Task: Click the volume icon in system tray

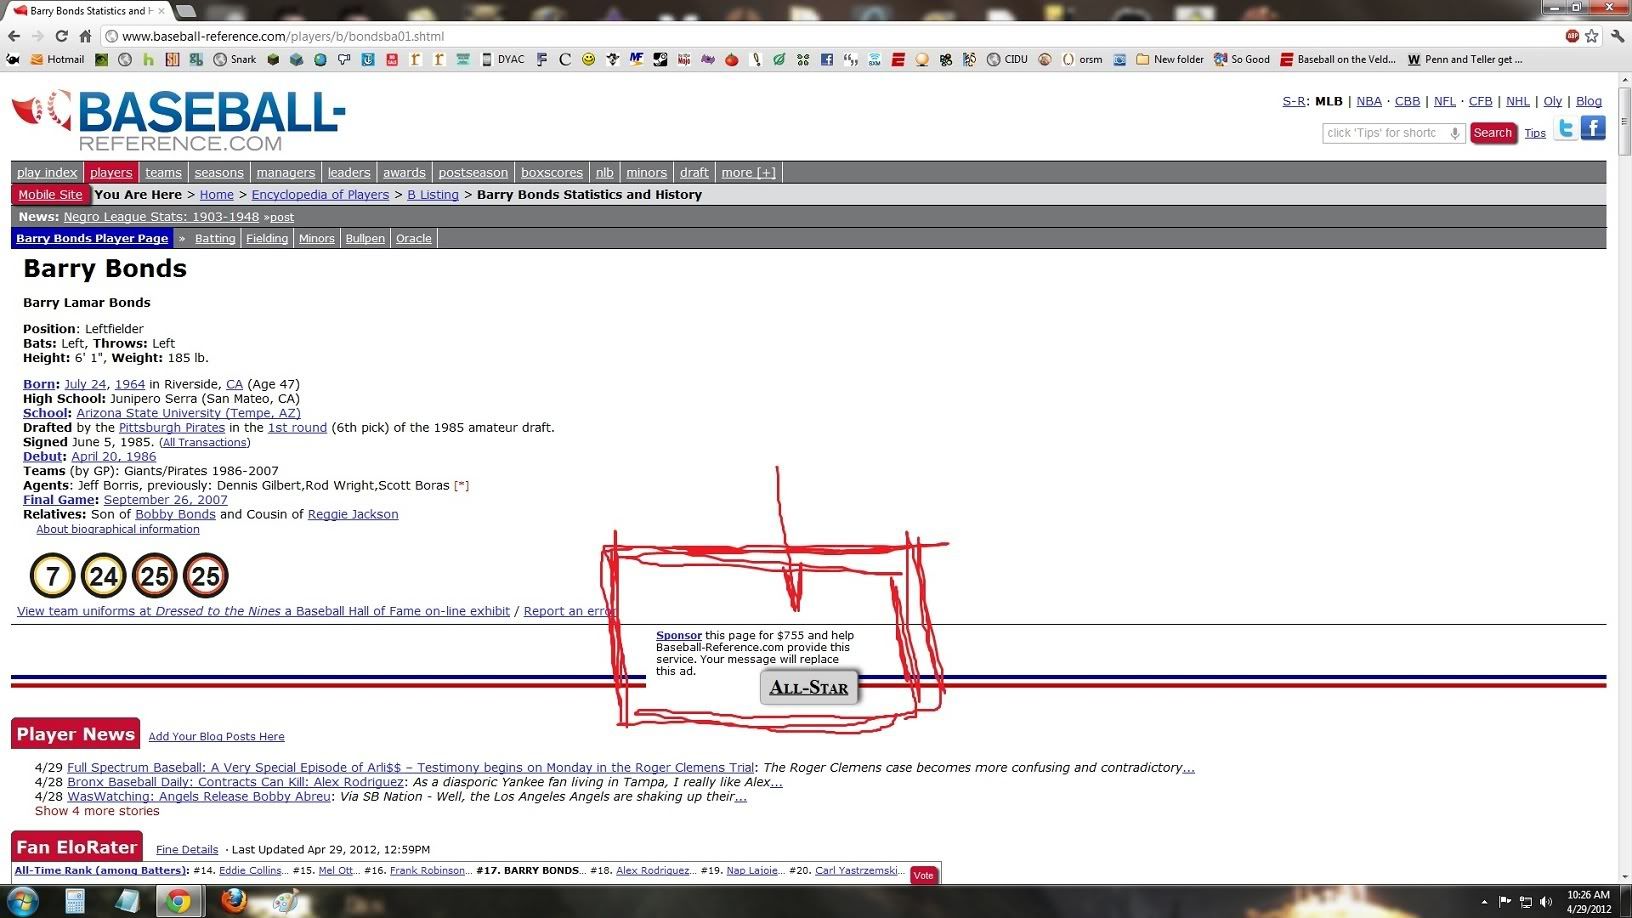Action: coord(1546,902)
